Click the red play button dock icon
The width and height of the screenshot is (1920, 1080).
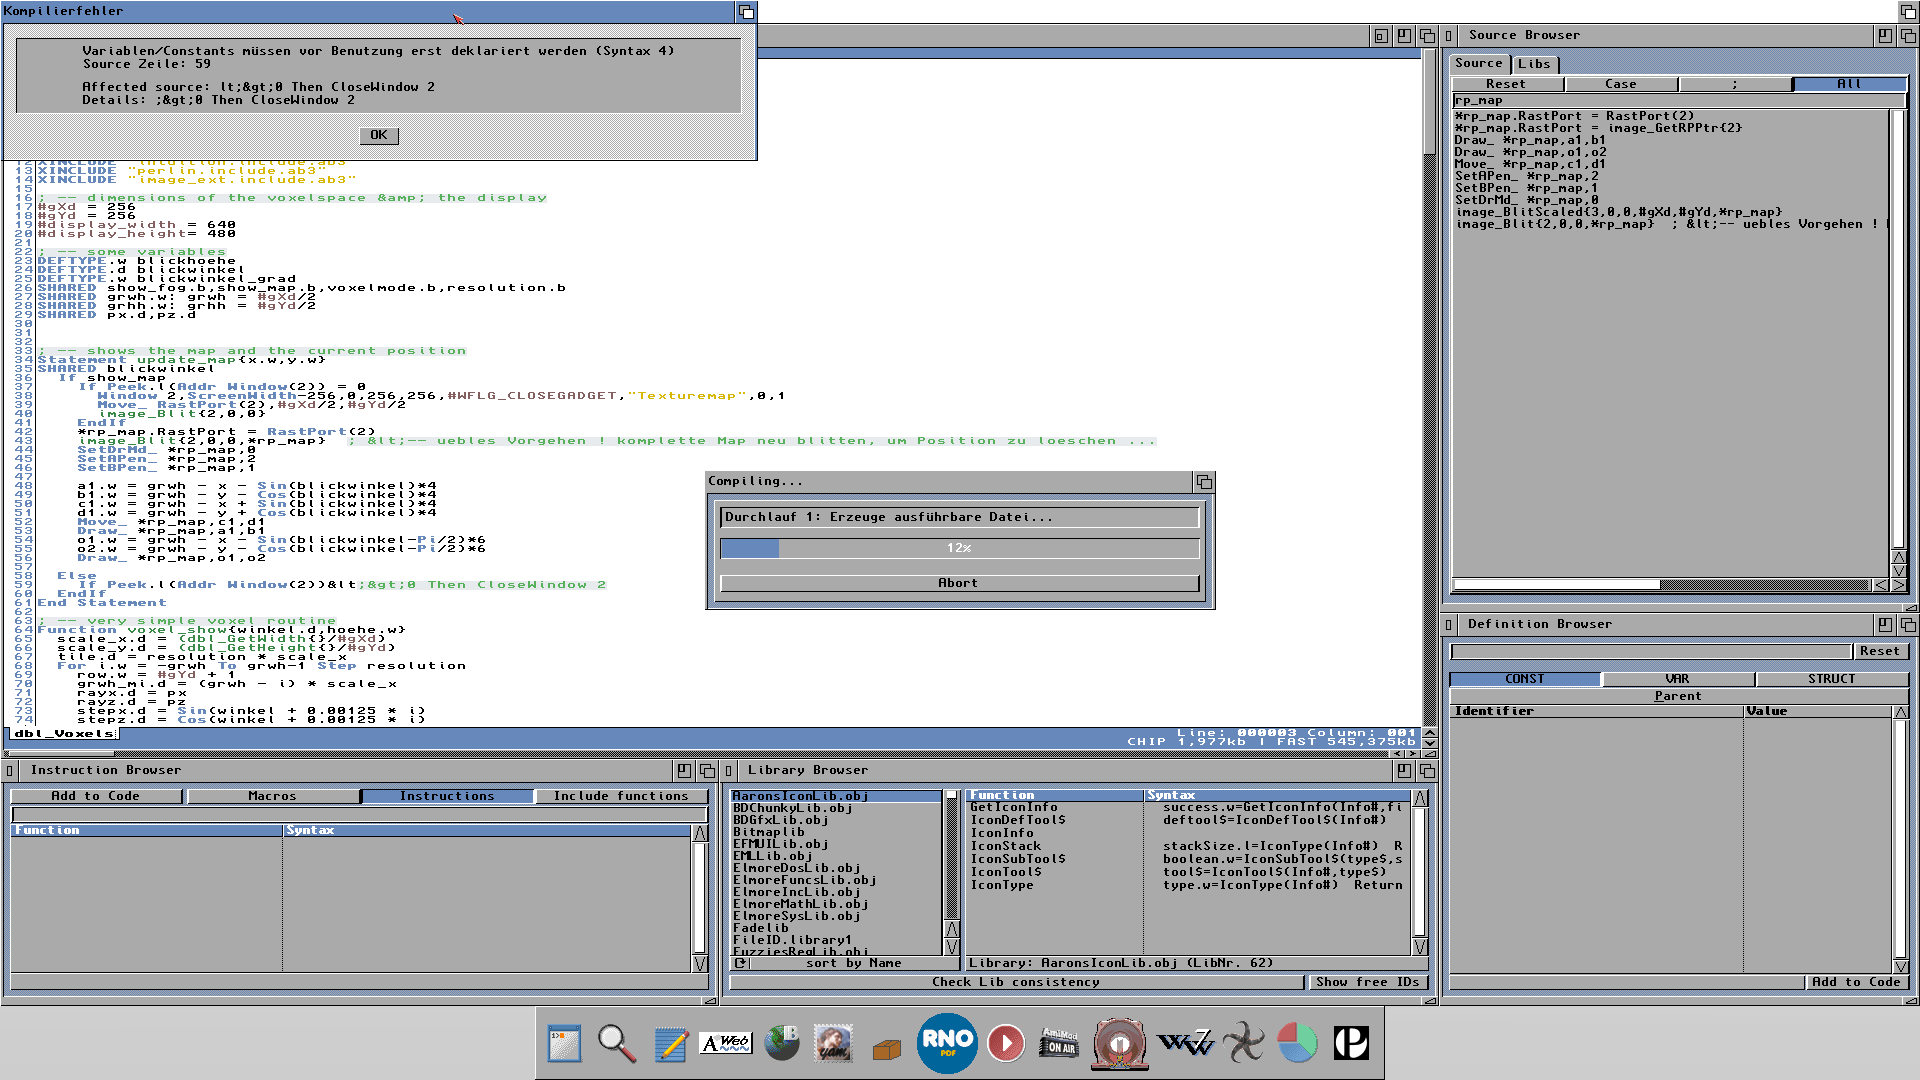click(1005, 1043)
